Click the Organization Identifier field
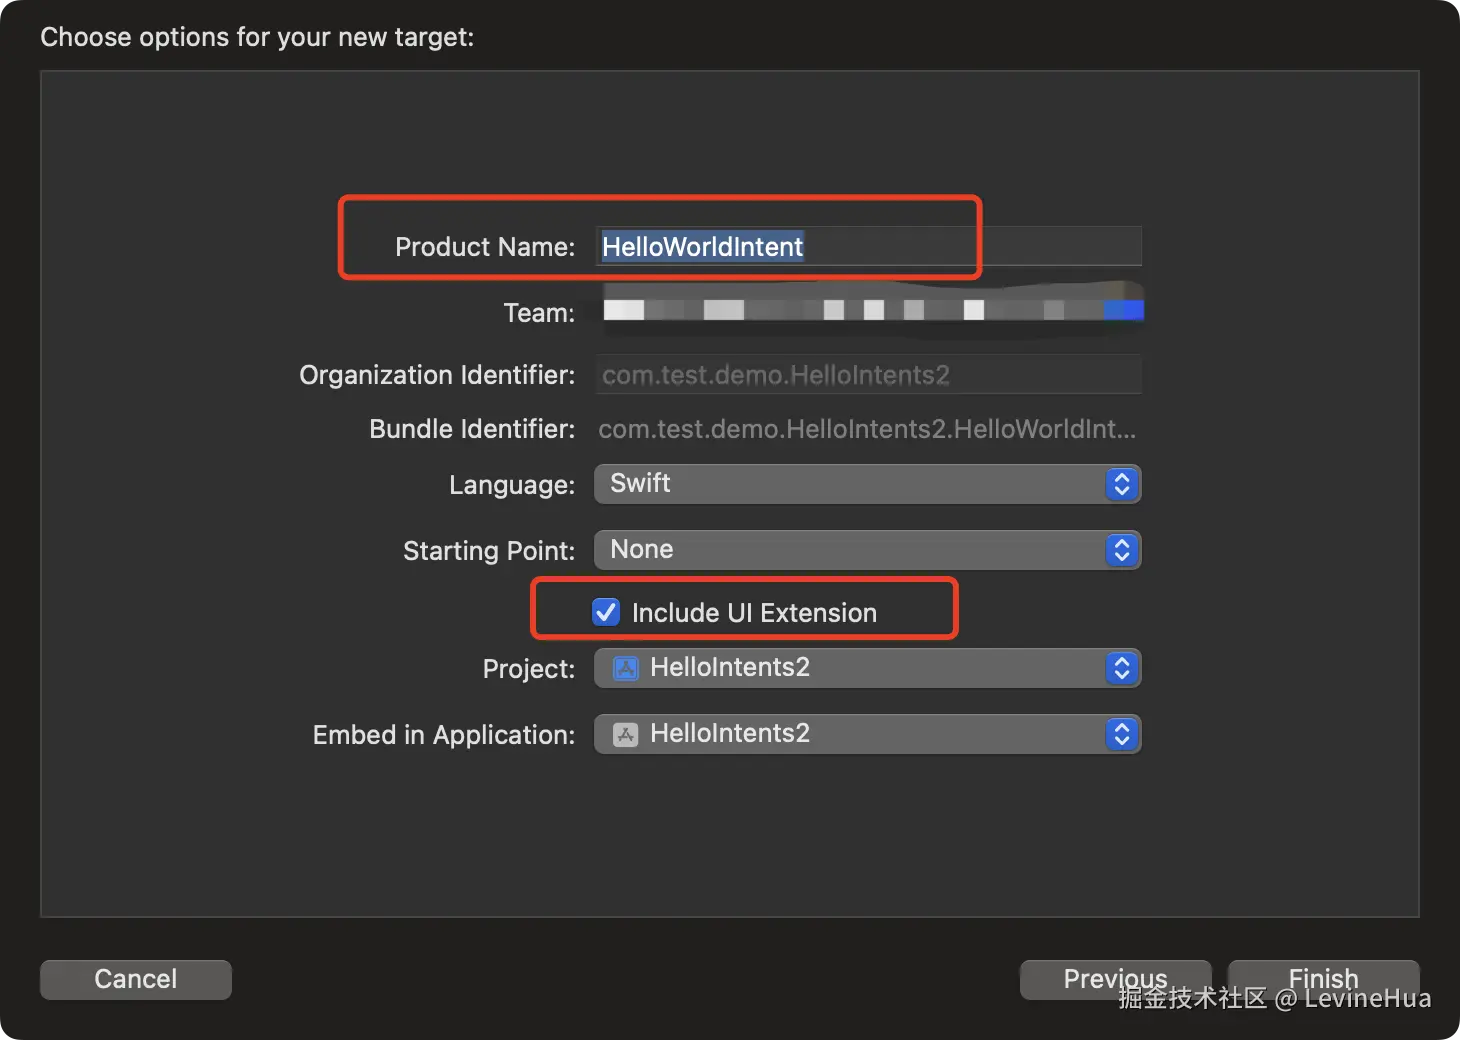Image resolution: width=1460 pixels, height=1040 pixels. coord(868,375)
